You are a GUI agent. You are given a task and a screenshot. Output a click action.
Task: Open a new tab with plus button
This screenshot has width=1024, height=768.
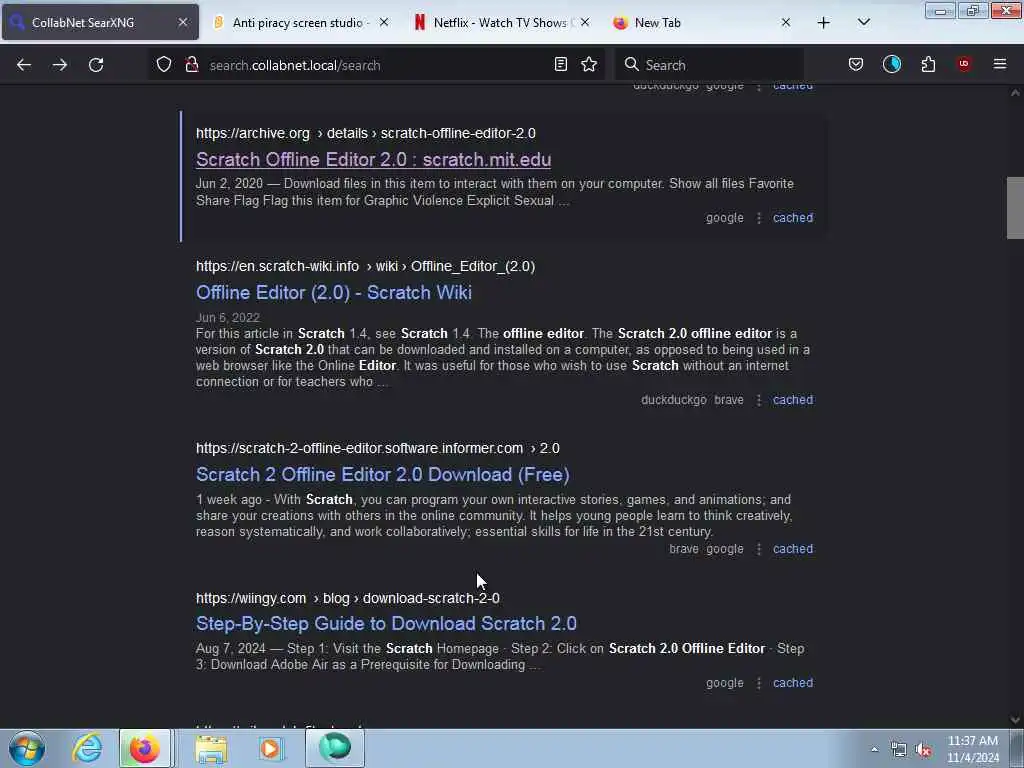824,23
